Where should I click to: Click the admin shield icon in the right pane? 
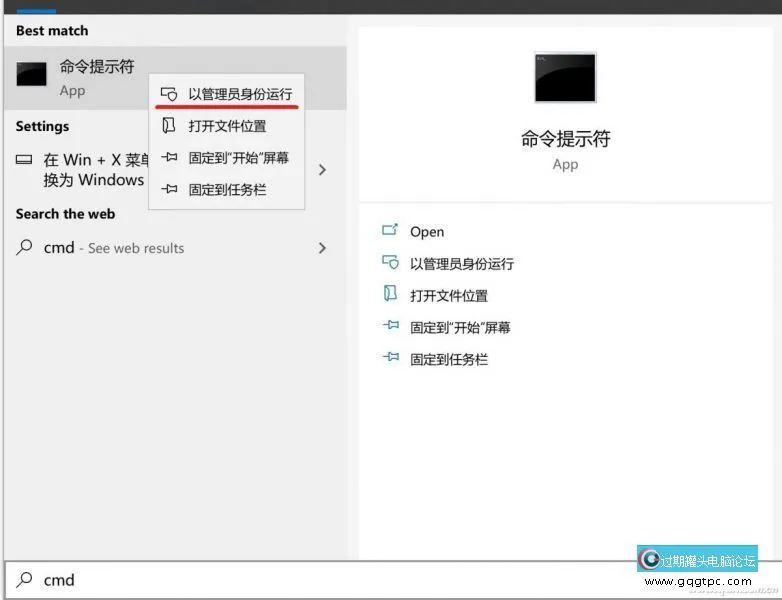tap(390, 262)
